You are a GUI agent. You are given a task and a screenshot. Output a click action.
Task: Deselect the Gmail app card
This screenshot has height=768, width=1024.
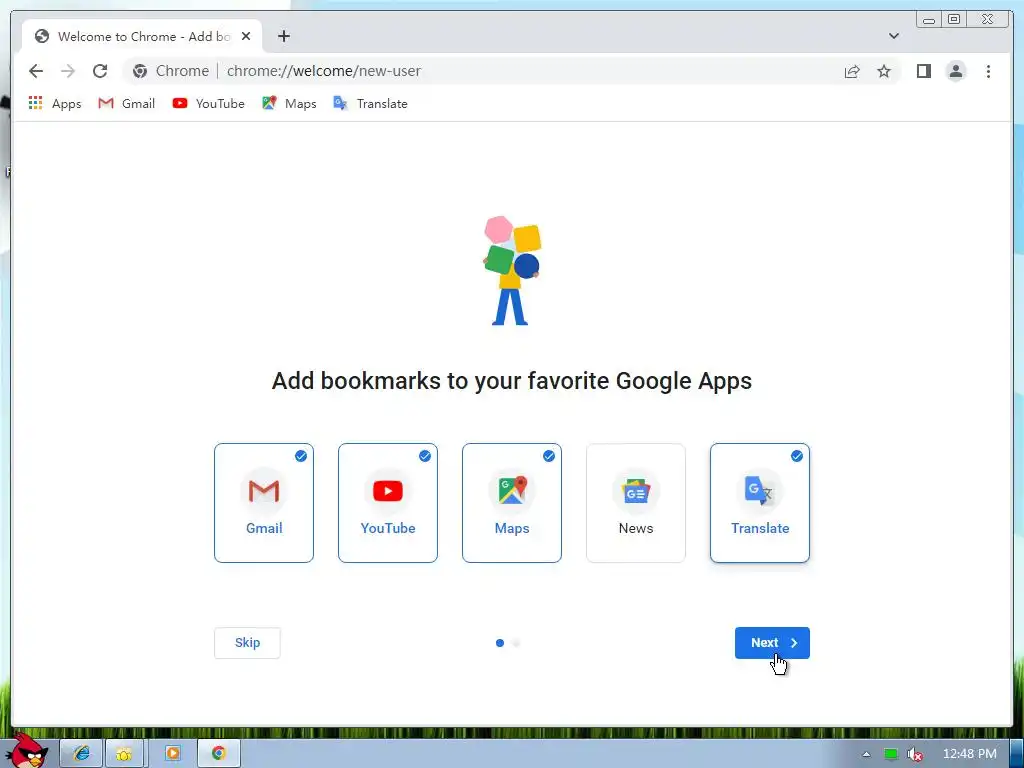tap(264, 503)
